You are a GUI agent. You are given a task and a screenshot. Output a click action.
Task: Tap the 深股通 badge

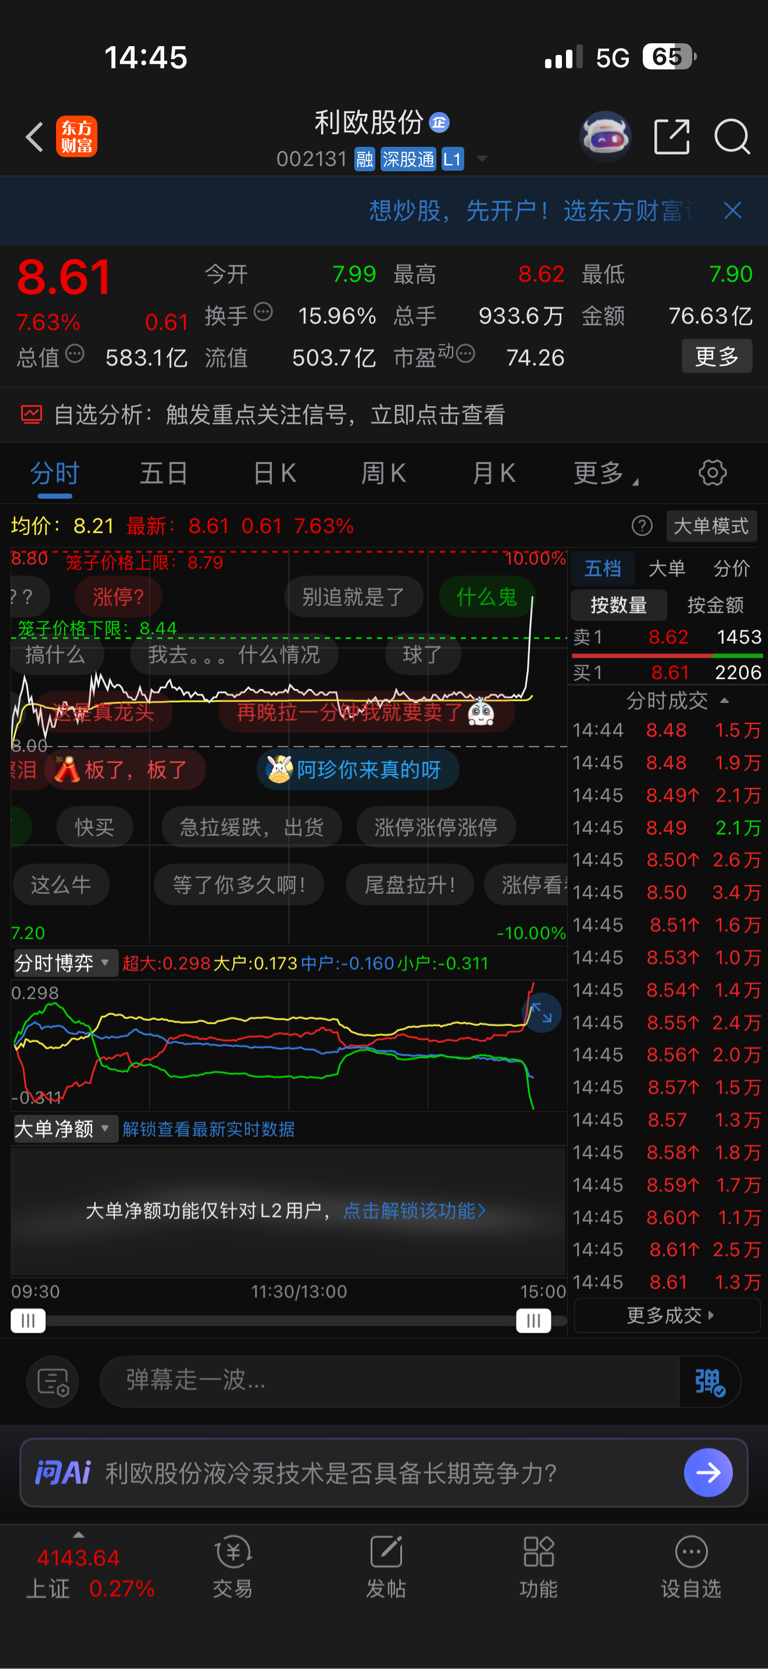coord(408,159)
